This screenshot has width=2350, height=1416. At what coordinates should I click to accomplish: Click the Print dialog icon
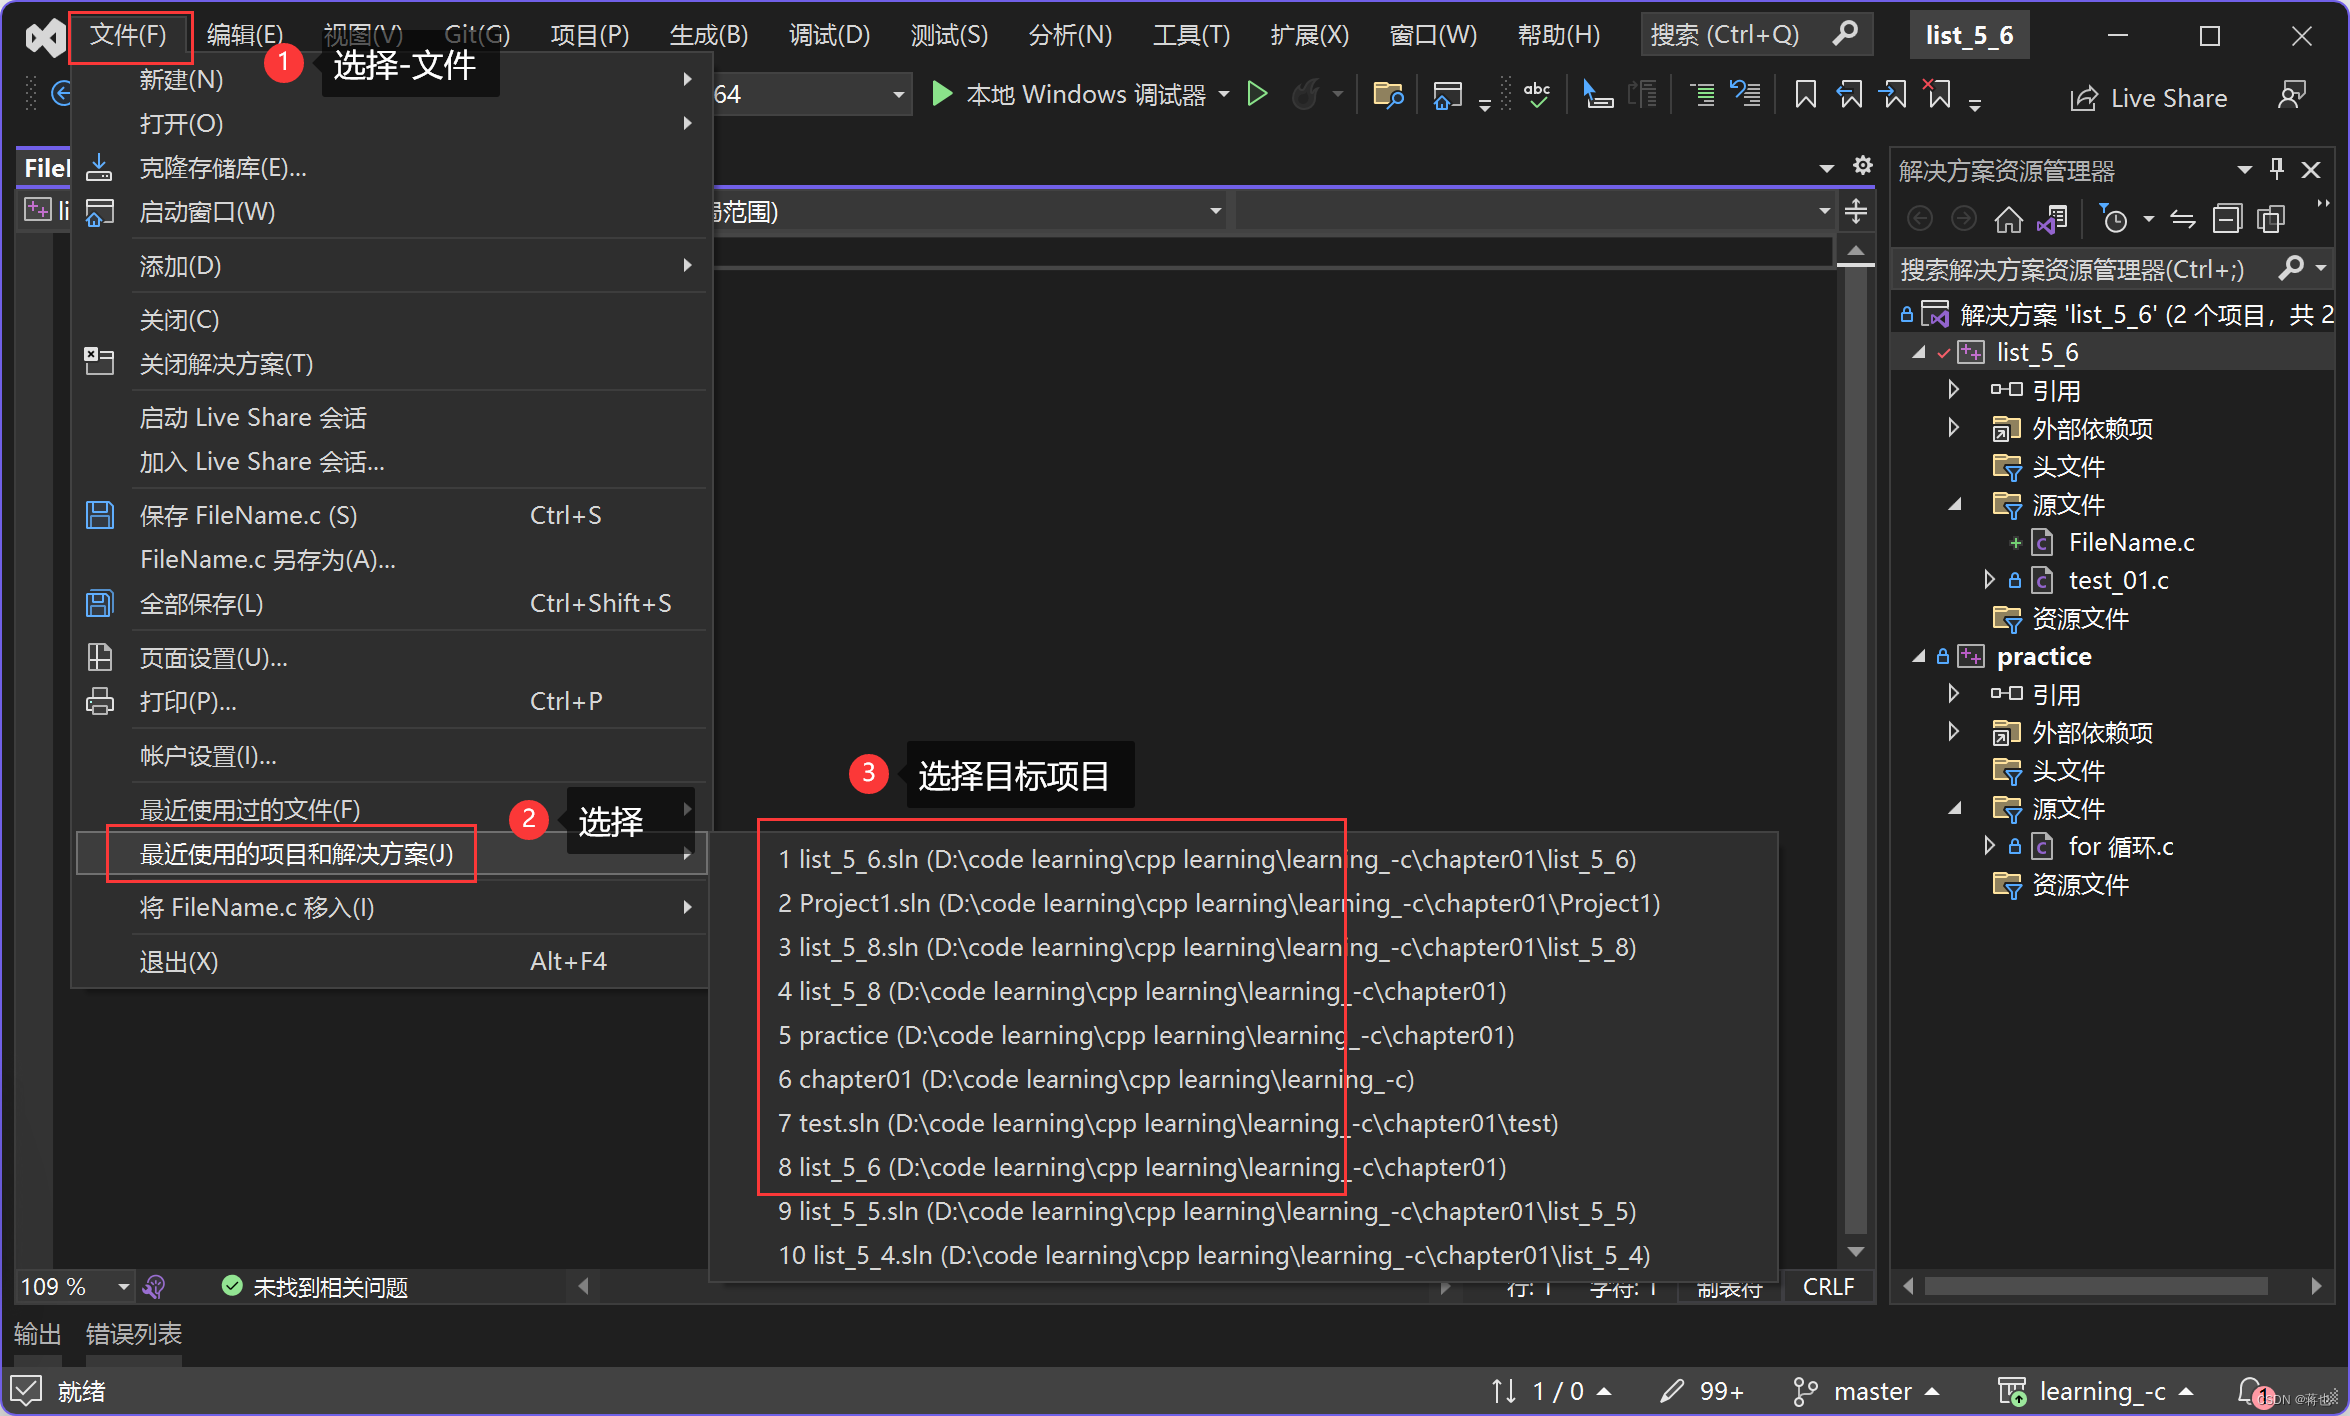pos(97,701)
